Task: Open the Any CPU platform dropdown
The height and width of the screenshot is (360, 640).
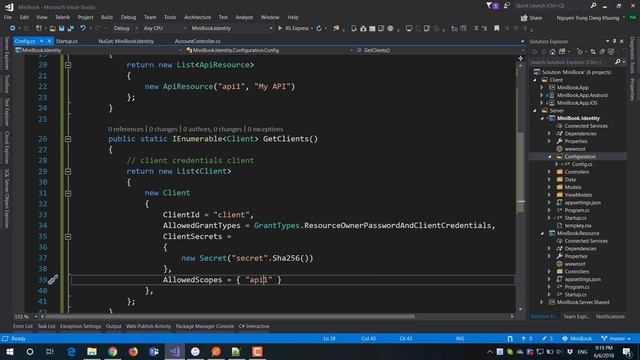Action: [x=164, y=28]
